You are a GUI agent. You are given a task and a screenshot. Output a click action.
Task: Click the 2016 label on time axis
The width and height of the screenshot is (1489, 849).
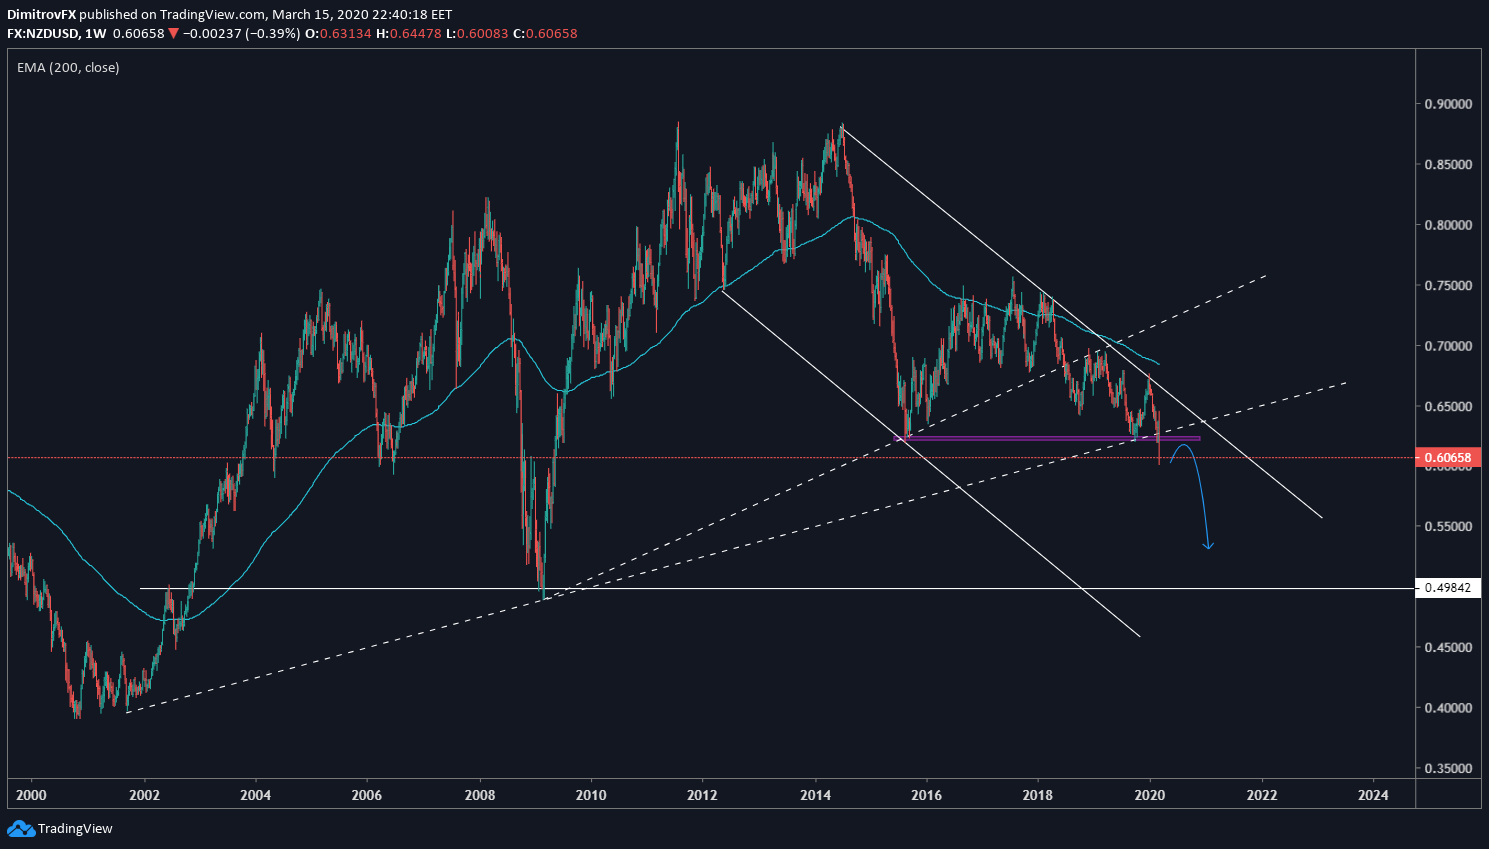click(x=927, y=795)
